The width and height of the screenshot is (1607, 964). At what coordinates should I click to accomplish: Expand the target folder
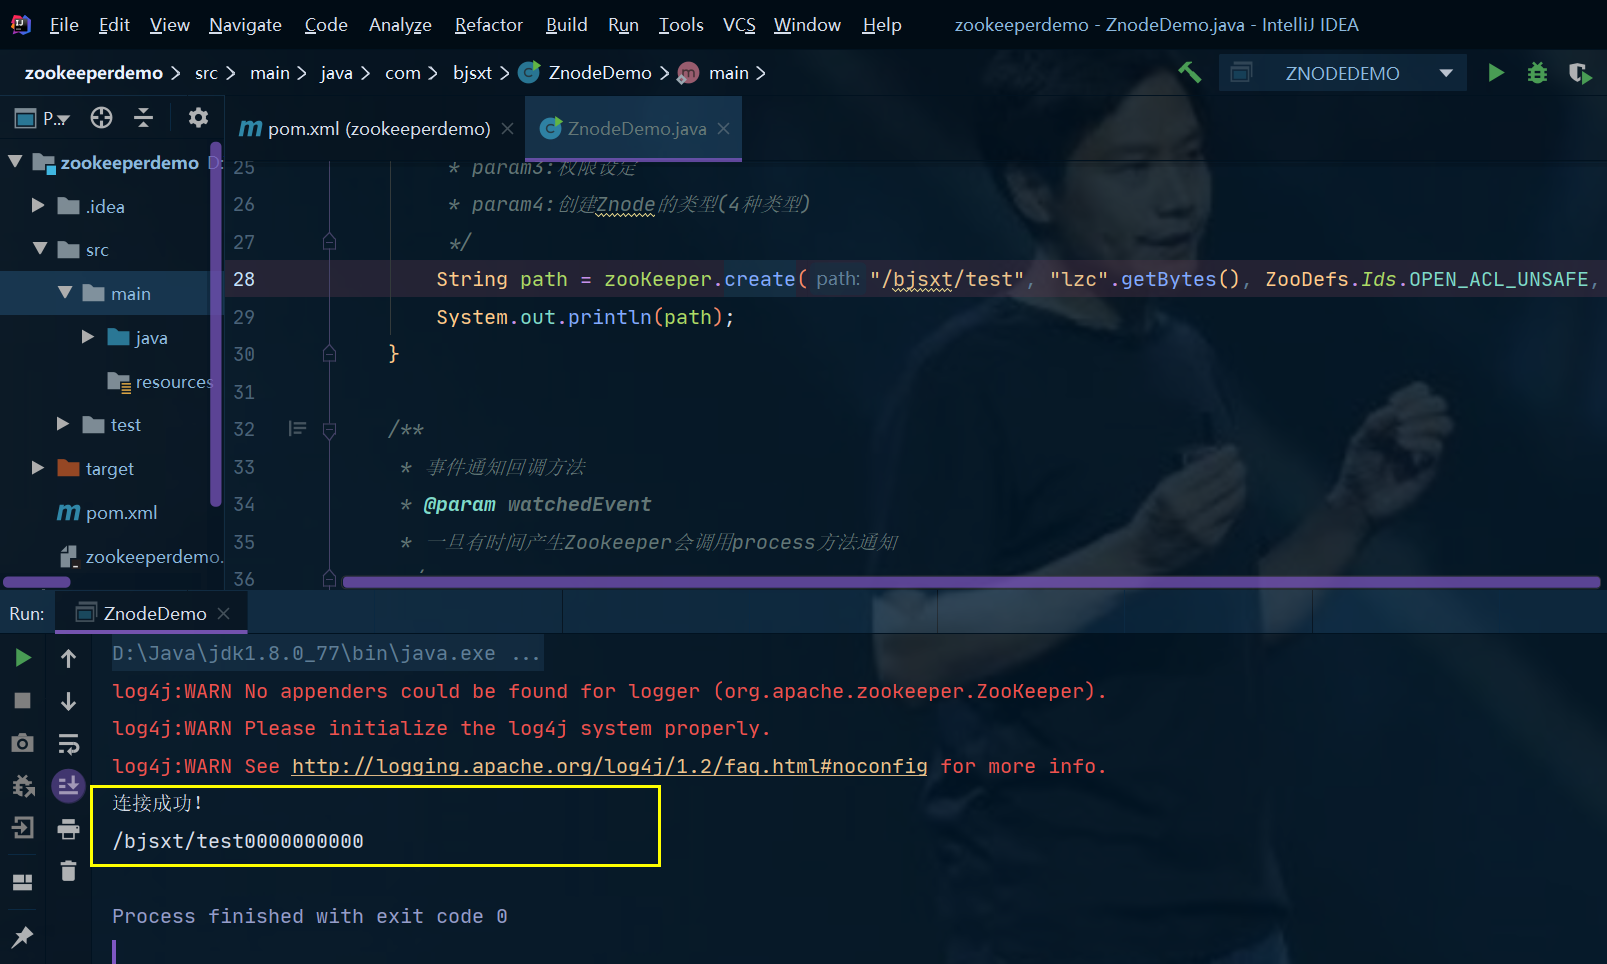click(x=38, y=468)
